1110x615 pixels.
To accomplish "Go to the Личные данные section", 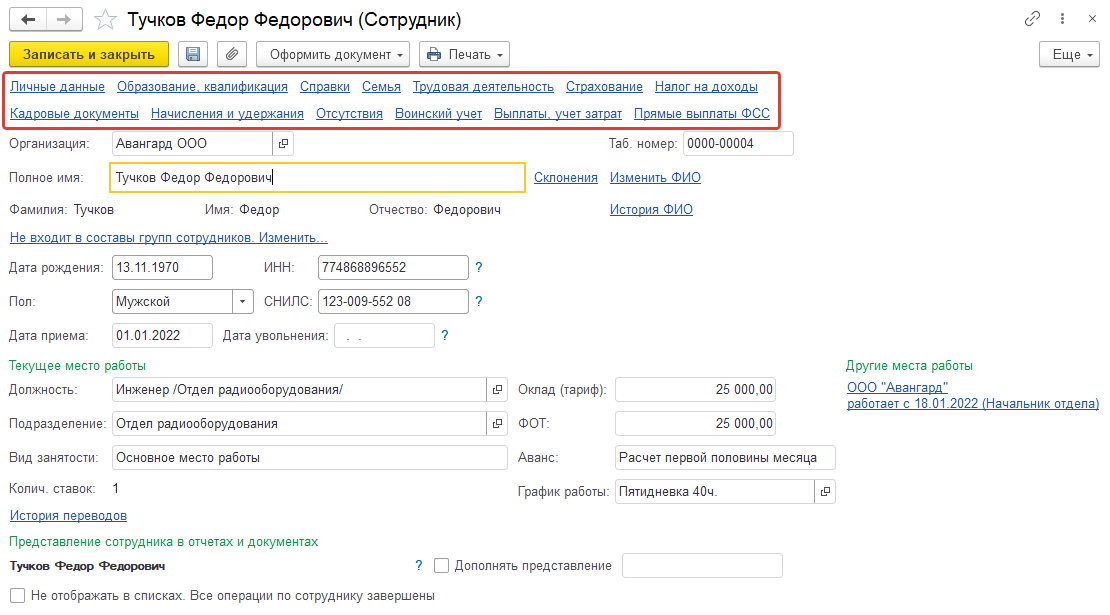I will 57,87.
